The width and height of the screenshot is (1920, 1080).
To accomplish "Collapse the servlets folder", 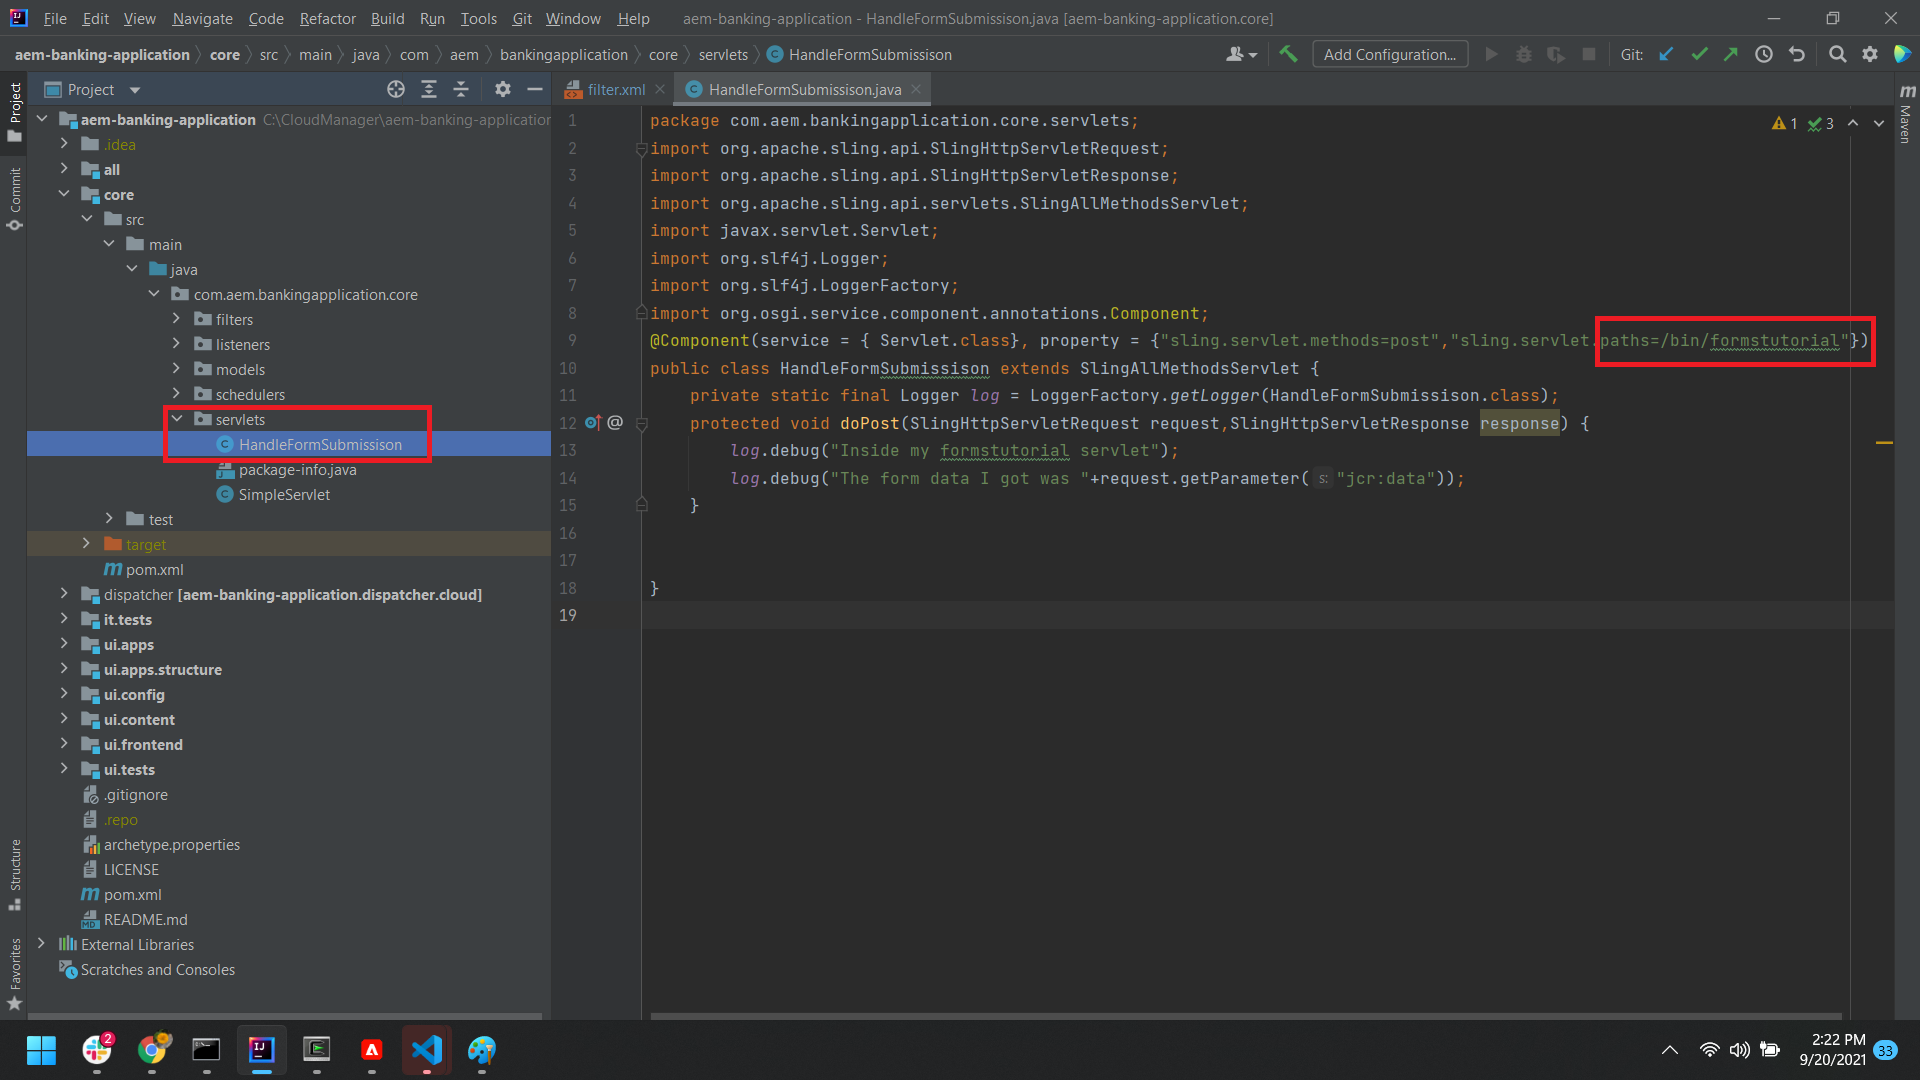I will (x=177, y=419).
